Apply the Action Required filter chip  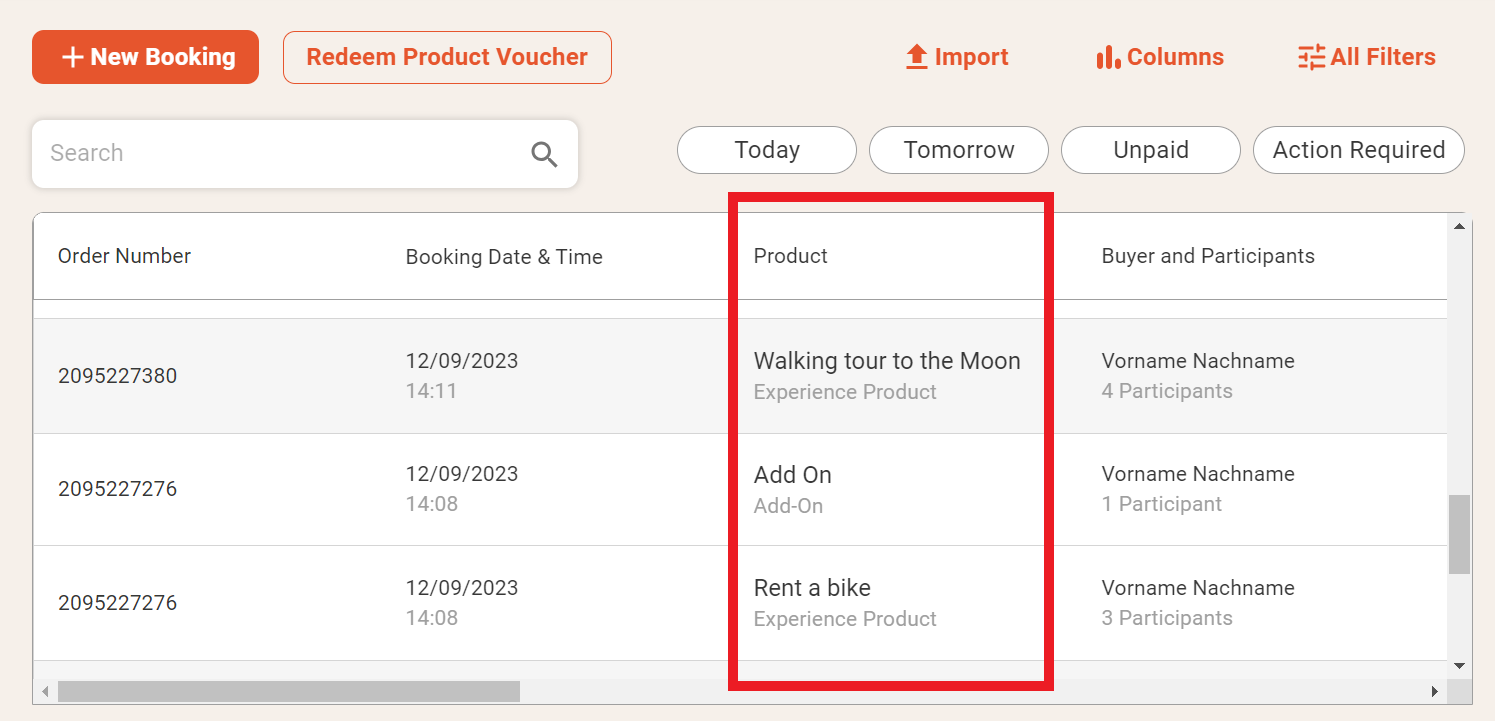(1359, 150)
